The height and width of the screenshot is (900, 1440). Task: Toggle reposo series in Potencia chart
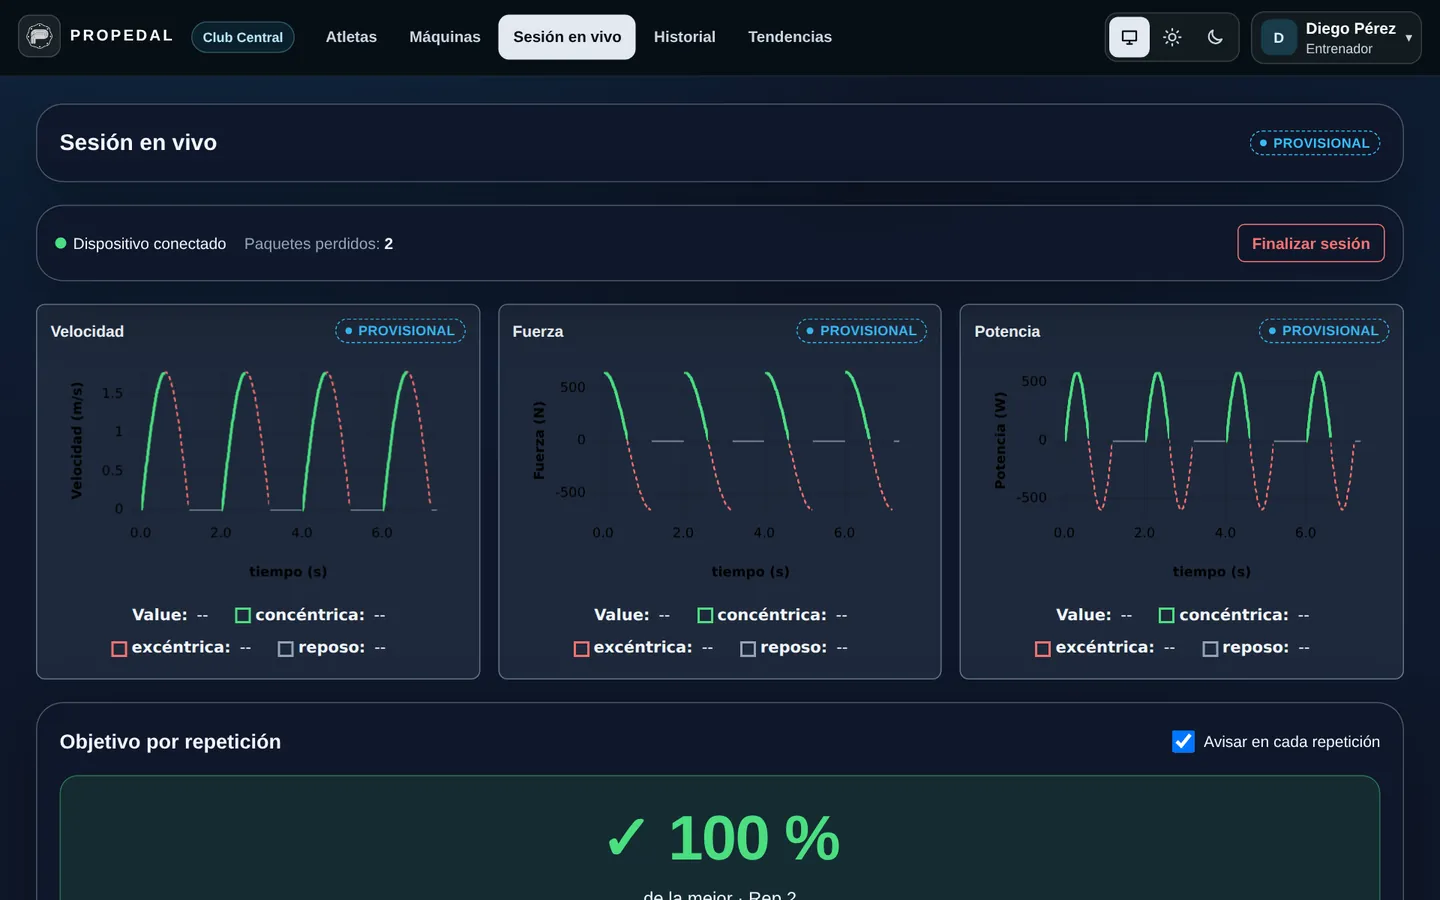[x=1256, y=648]
